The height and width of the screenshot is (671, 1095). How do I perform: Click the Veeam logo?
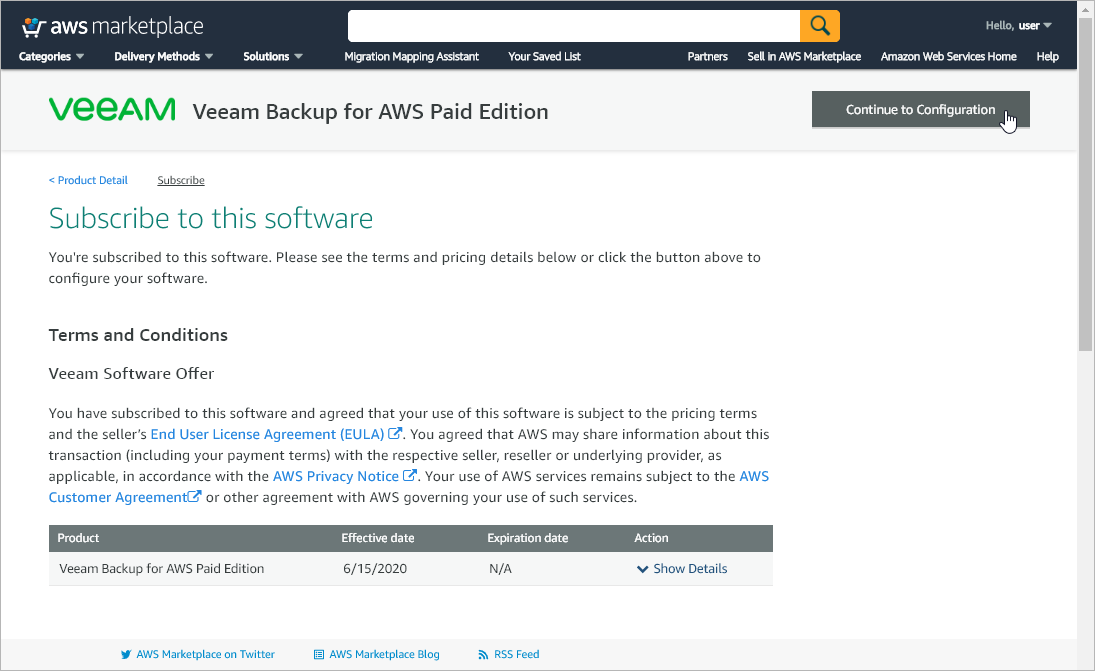[112, 110]
